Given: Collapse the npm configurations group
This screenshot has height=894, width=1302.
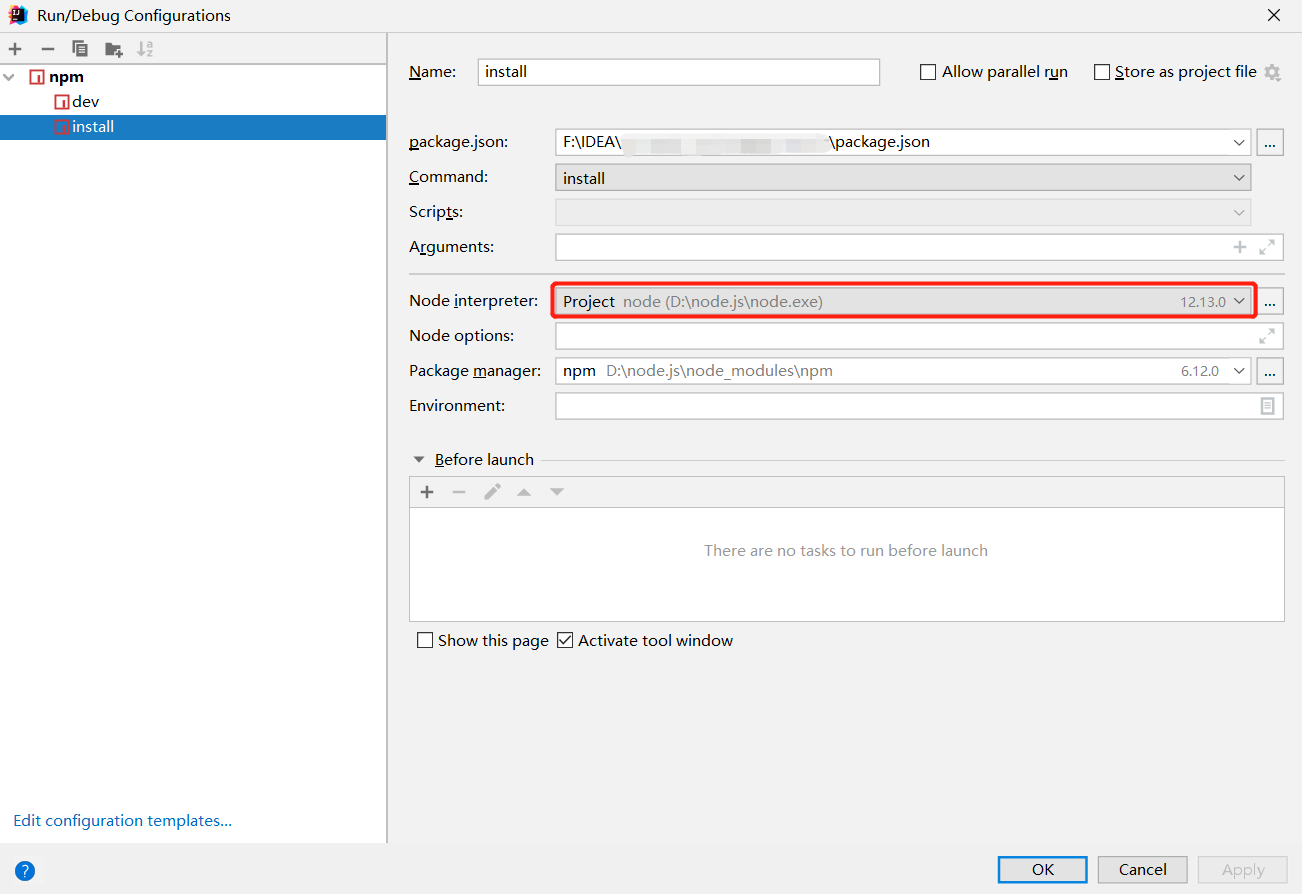Looking at the screenshot, I should coord(10,76).
